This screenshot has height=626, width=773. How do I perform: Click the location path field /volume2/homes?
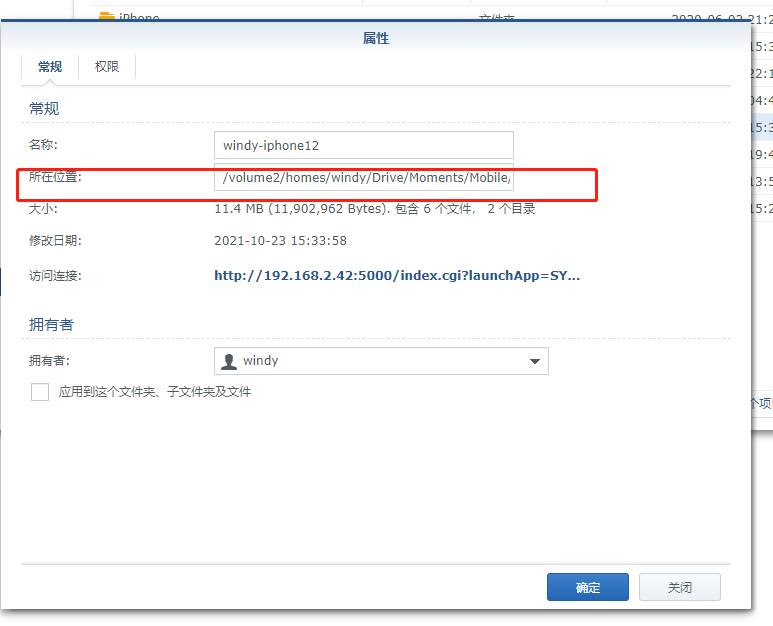tap(363, 178)
